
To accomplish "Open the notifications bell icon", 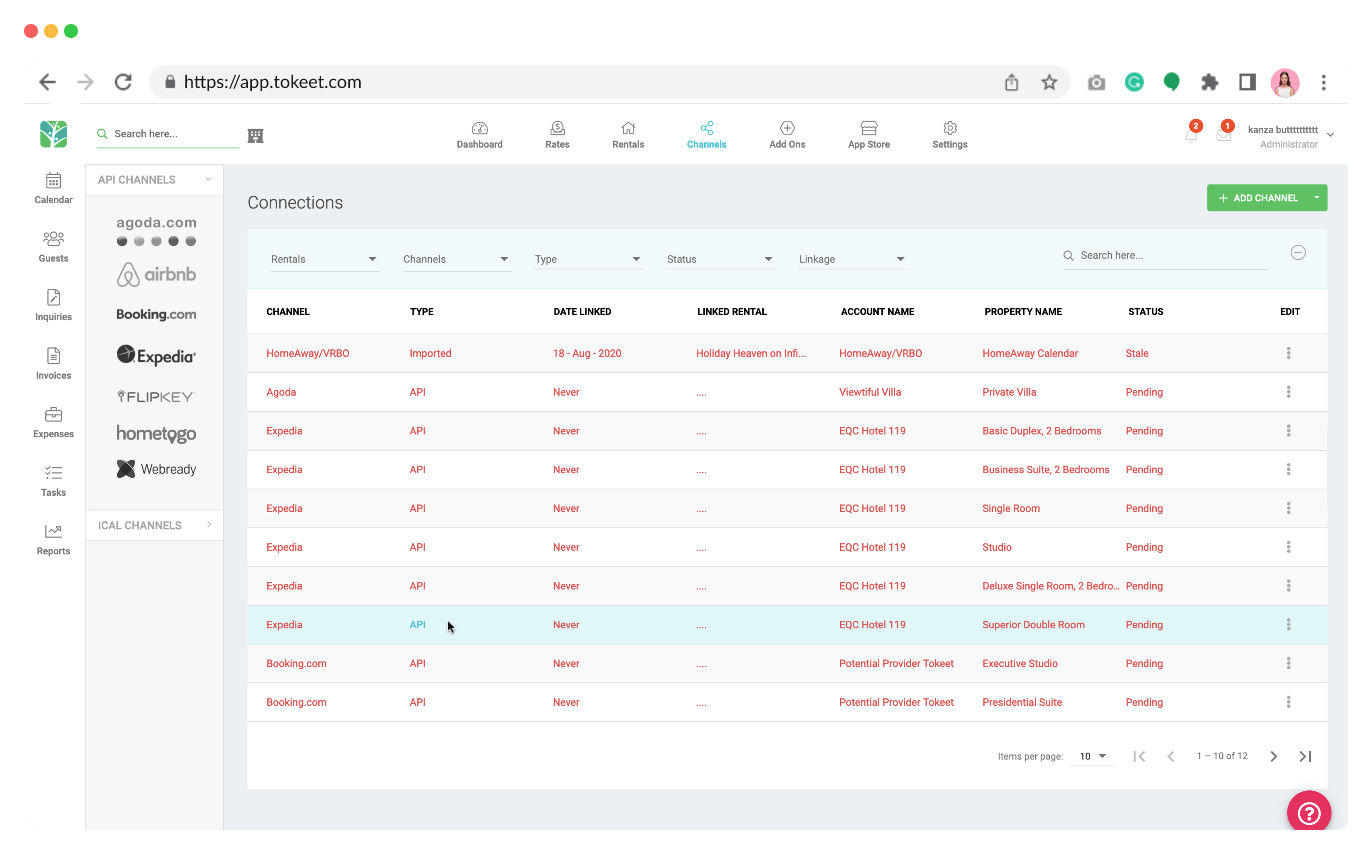I will tap(1191, 134).
